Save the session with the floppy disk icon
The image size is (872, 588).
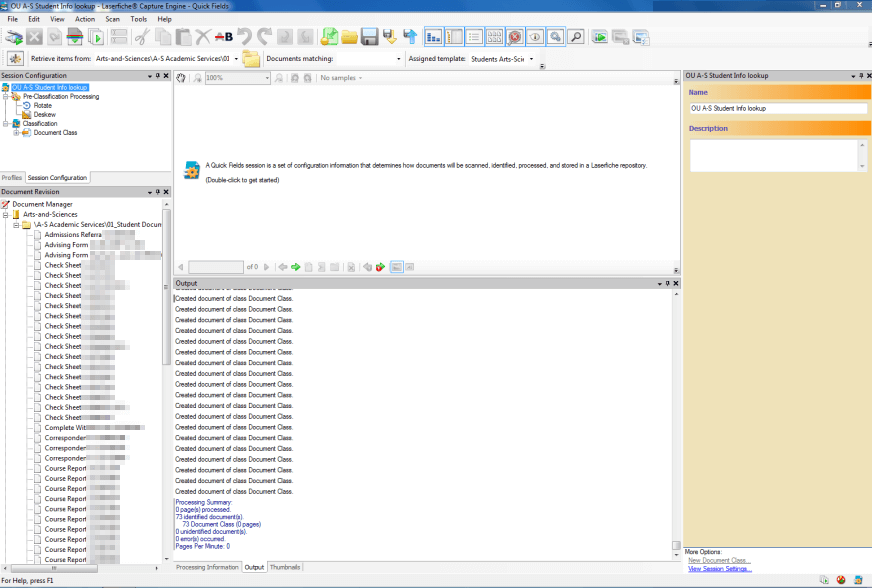tap(369, 37)
